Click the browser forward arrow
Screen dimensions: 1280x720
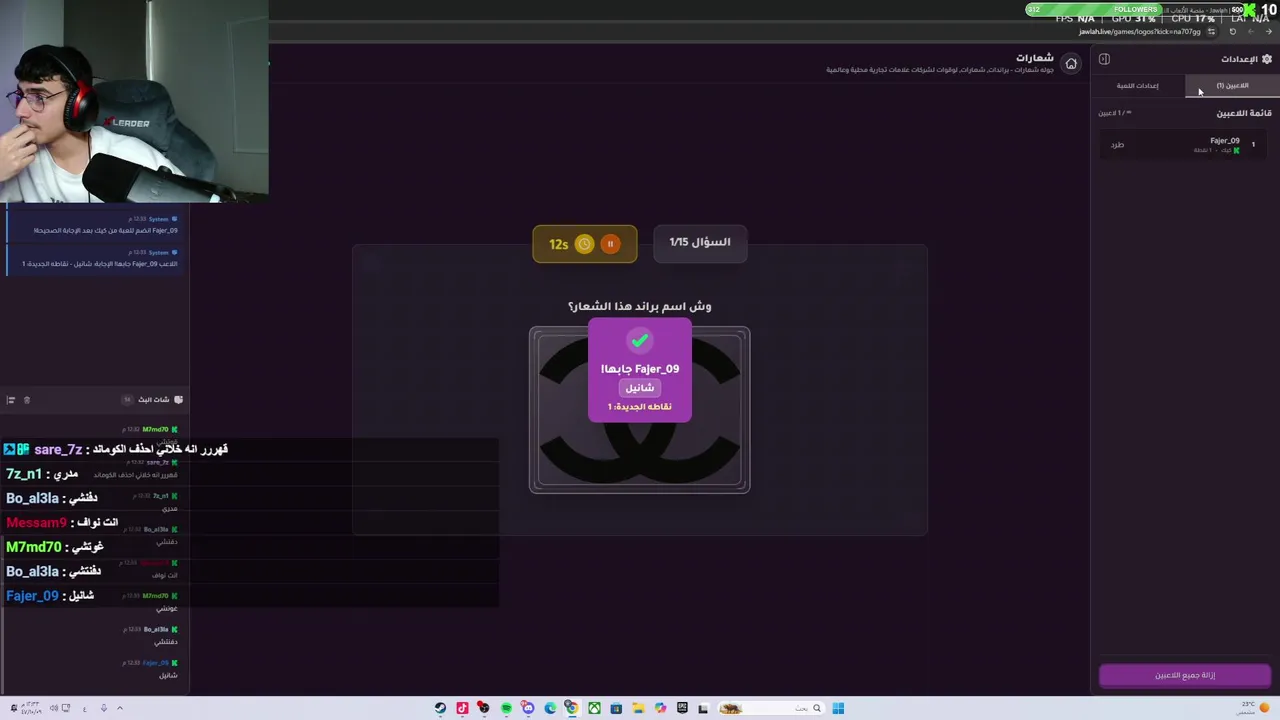1251,32
